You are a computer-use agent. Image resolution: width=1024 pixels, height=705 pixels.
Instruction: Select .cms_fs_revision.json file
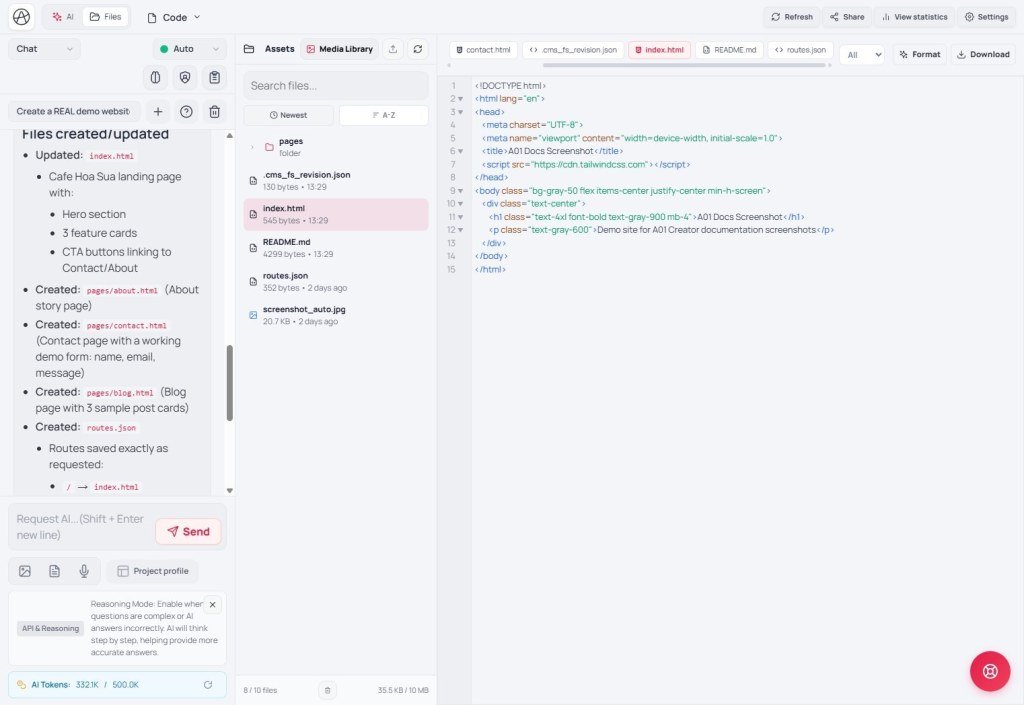click(336, 181)
